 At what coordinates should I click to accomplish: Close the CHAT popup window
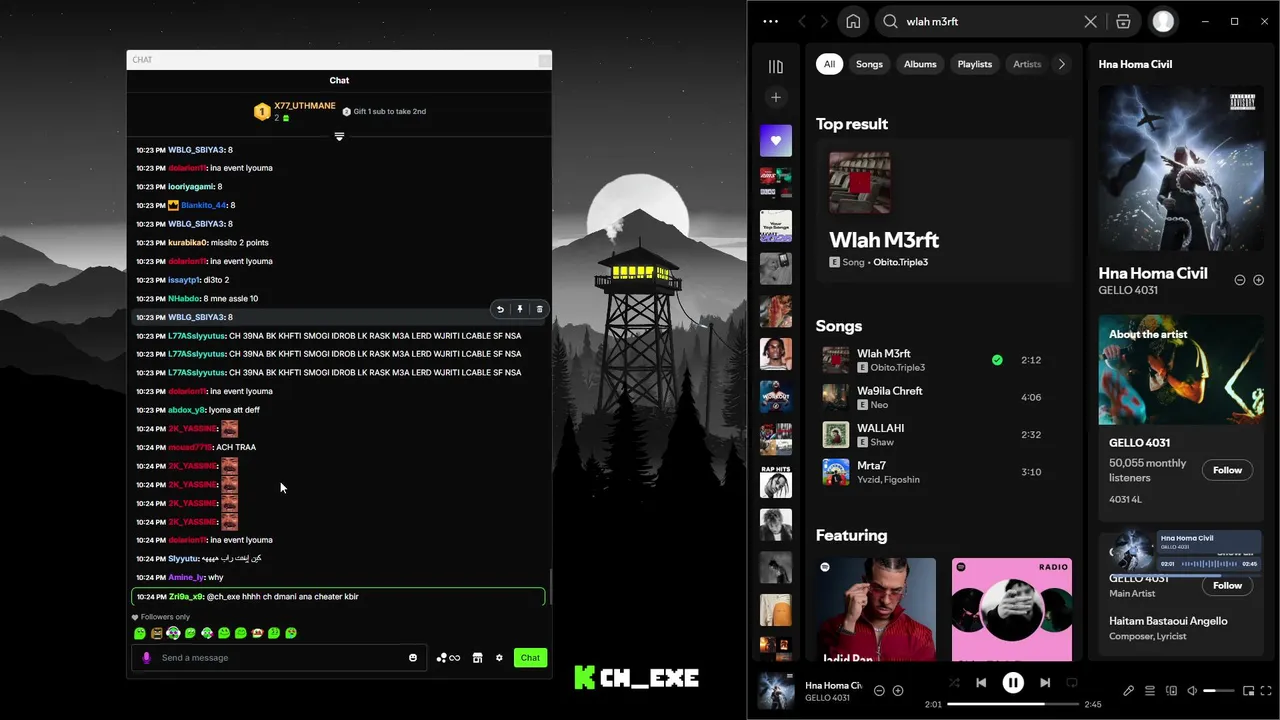pos(544,60)
